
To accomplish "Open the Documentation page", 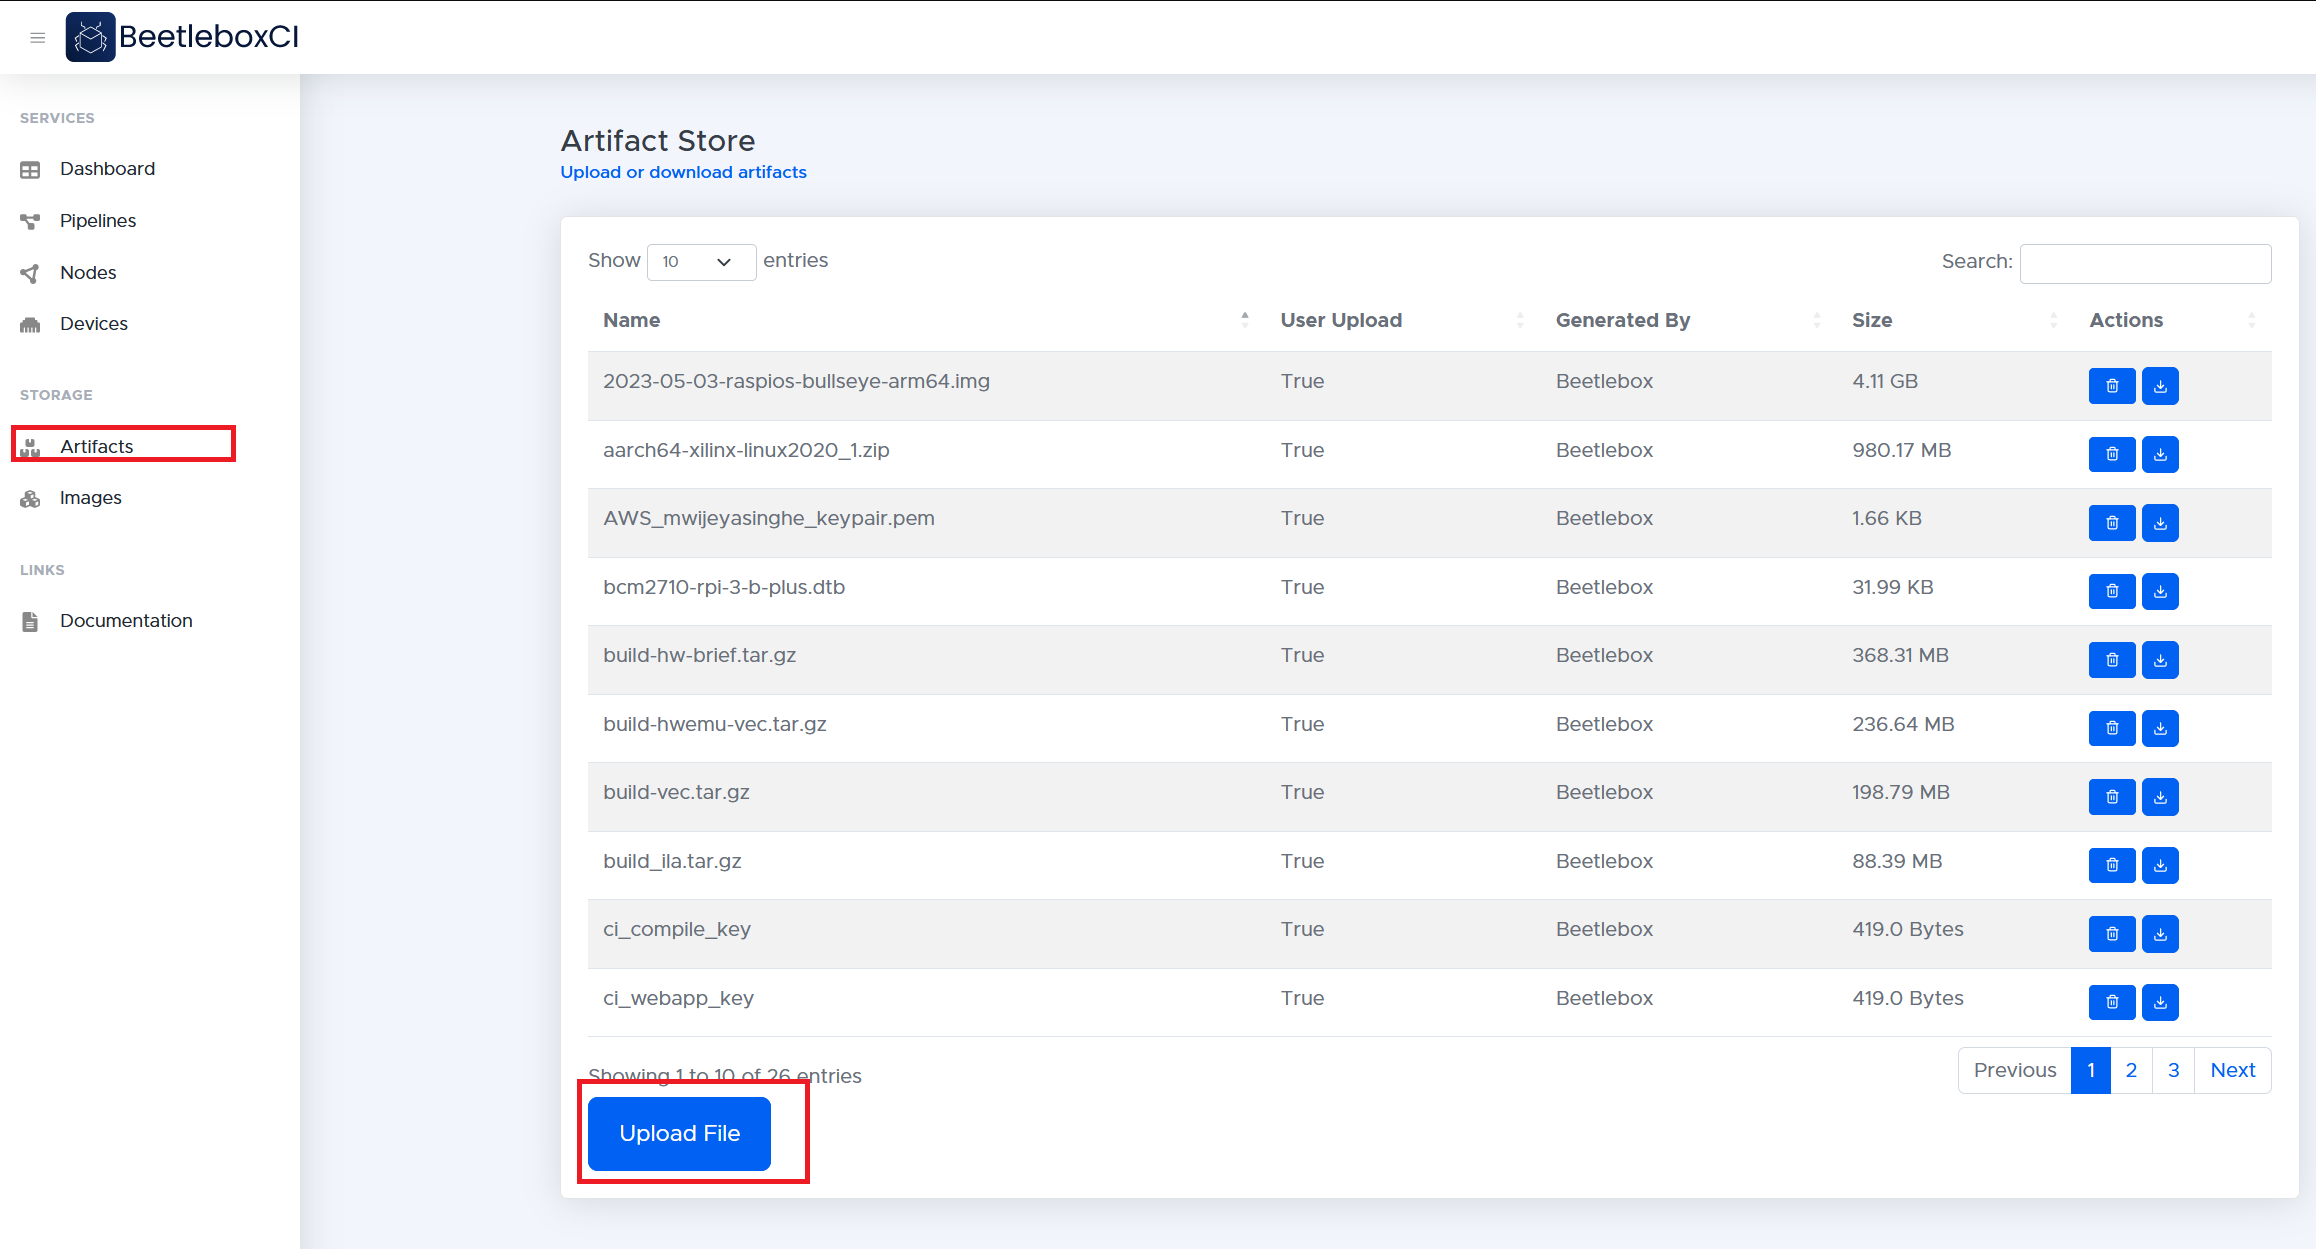I will coord(126,620).
